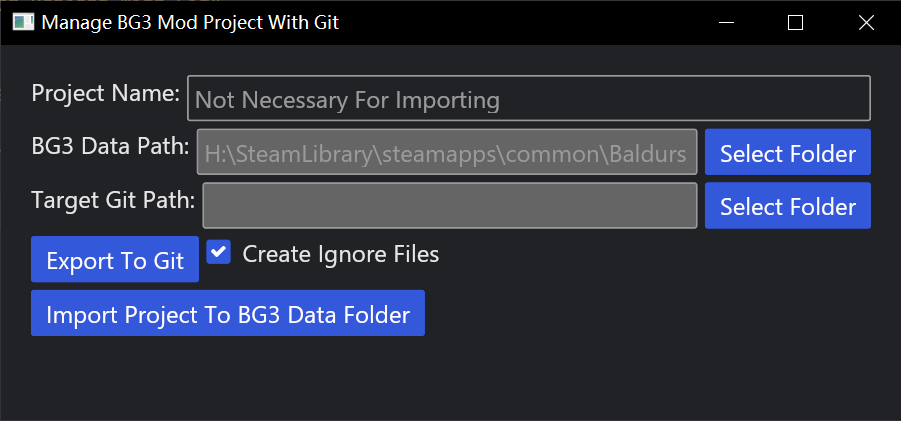Click the empty Target Git Path field
This screenshot has width=901, height=421.
point(449,206)
